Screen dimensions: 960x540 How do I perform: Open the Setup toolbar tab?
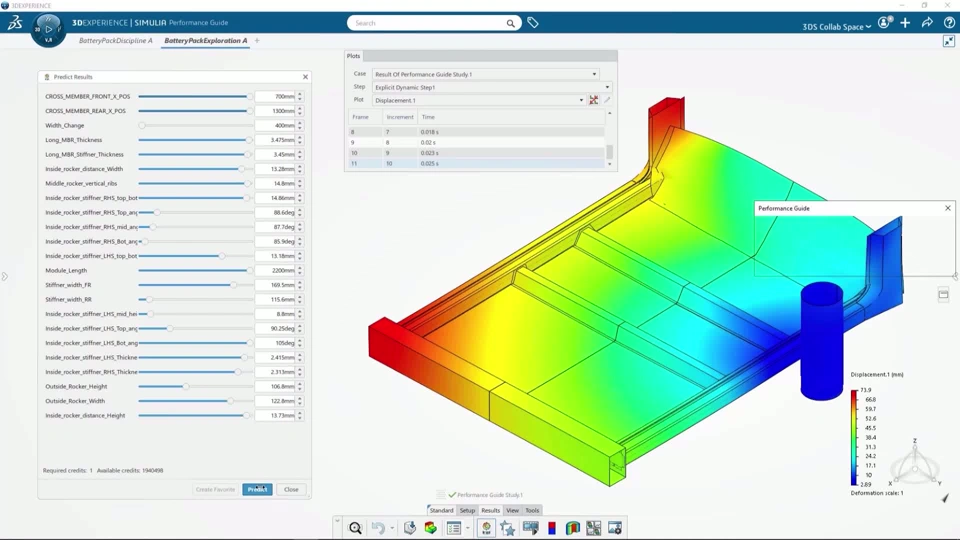click(x=467, y=510)
